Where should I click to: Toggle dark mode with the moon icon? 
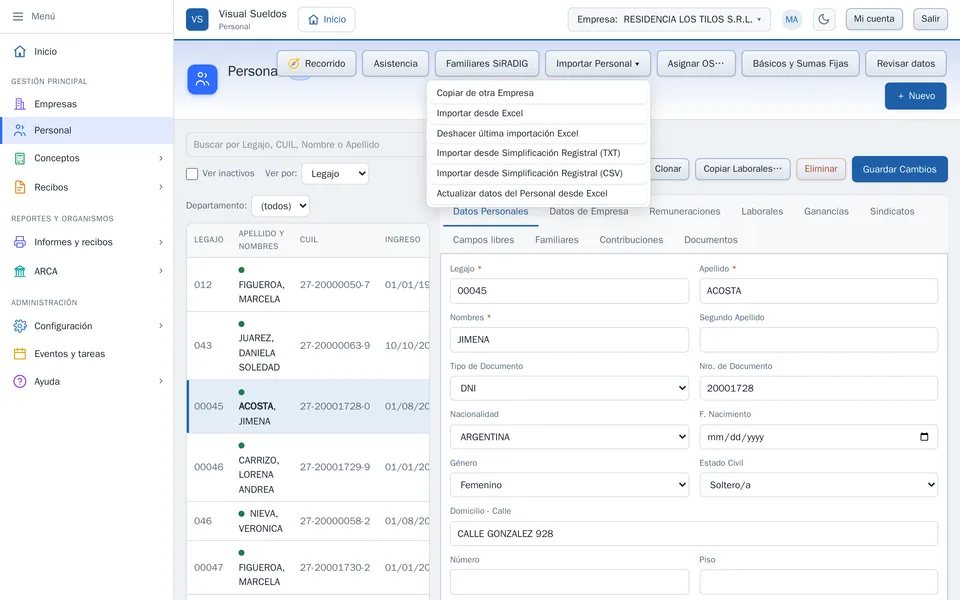pos(823,20)
